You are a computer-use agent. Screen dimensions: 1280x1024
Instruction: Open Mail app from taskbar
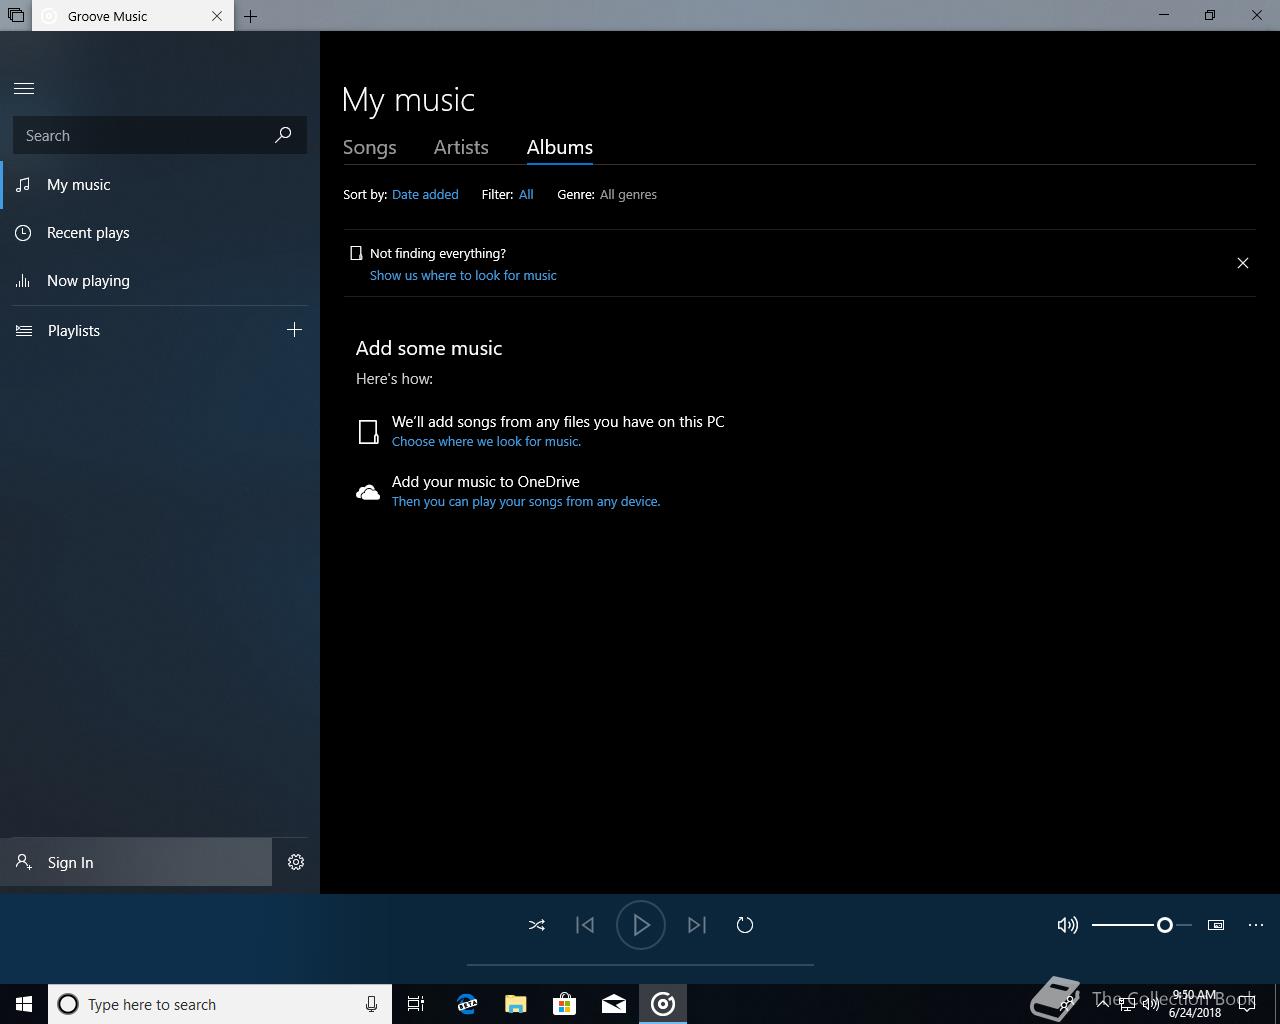click(614, 1004)
